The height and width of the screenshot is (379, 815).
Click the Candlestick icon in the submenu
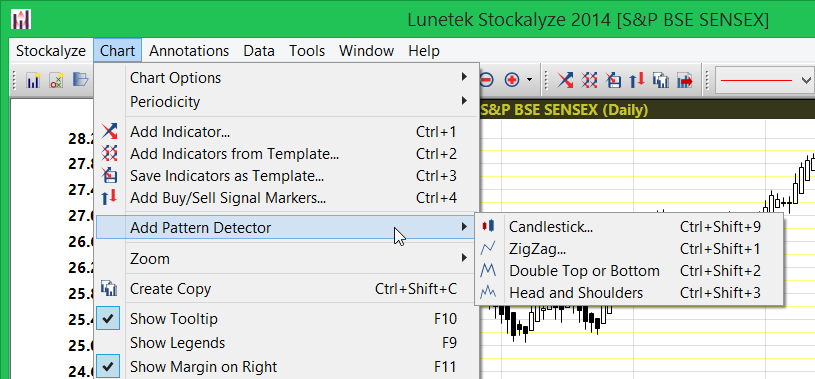coord(488,226)
